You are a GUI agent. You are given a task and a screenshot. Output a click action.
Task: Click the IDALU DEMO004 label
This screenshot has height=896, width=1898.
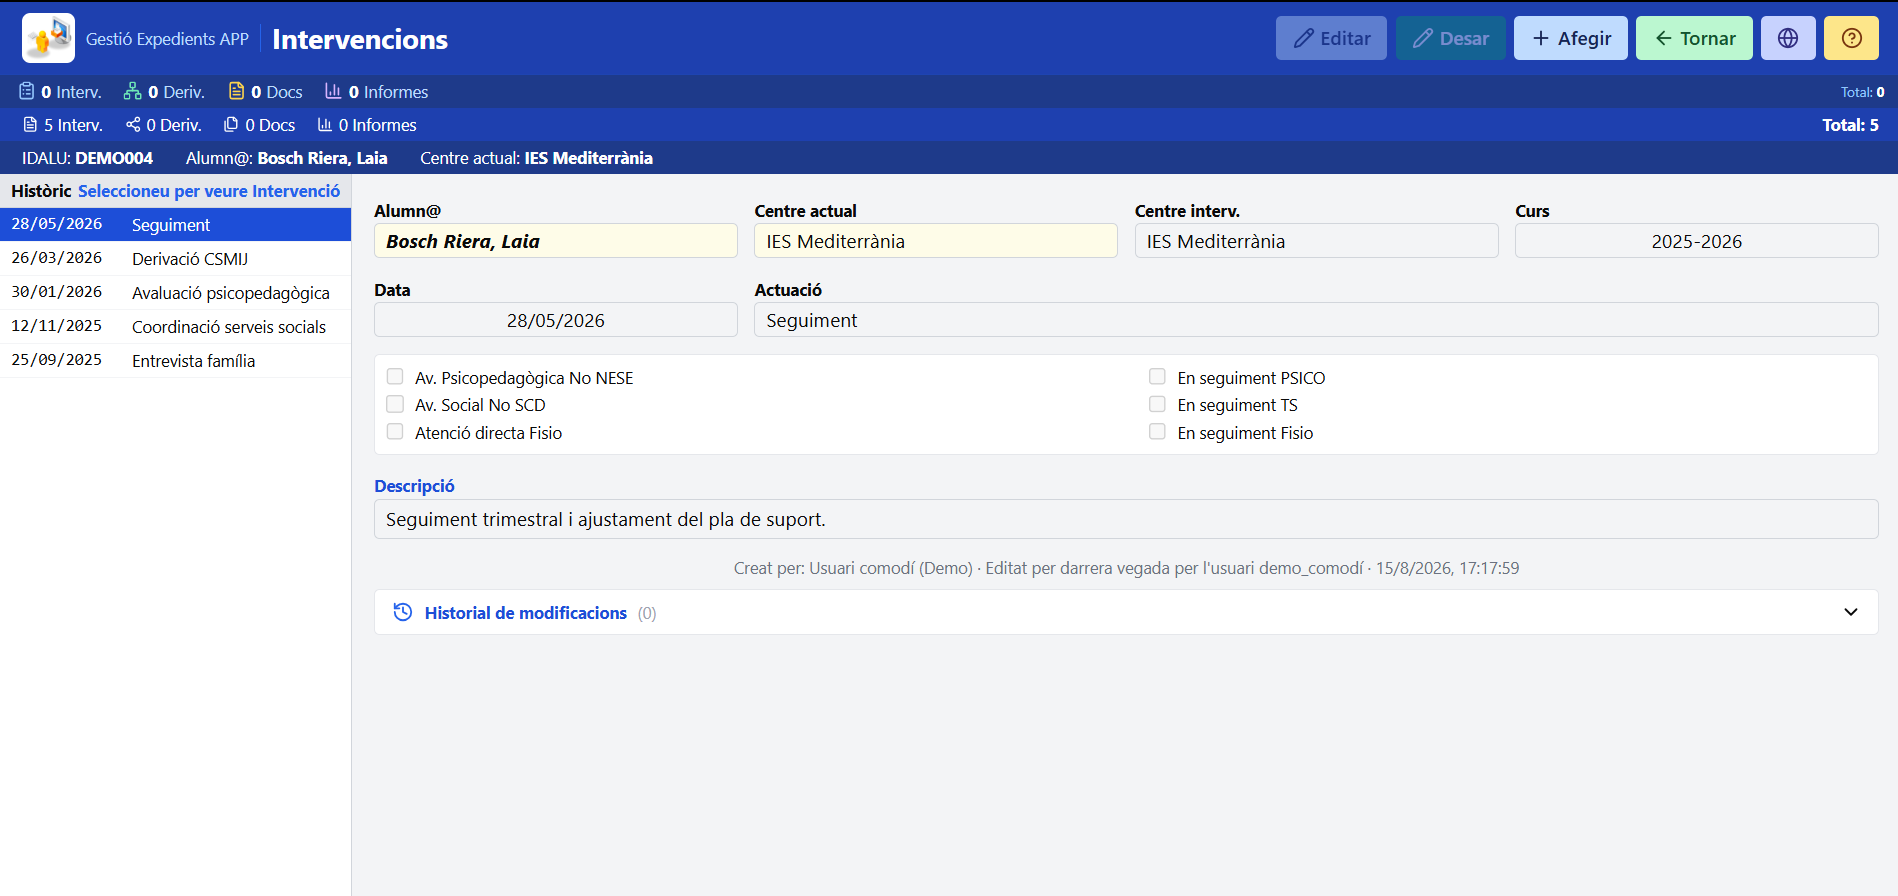pyautogui.click(x=88, y=158)
